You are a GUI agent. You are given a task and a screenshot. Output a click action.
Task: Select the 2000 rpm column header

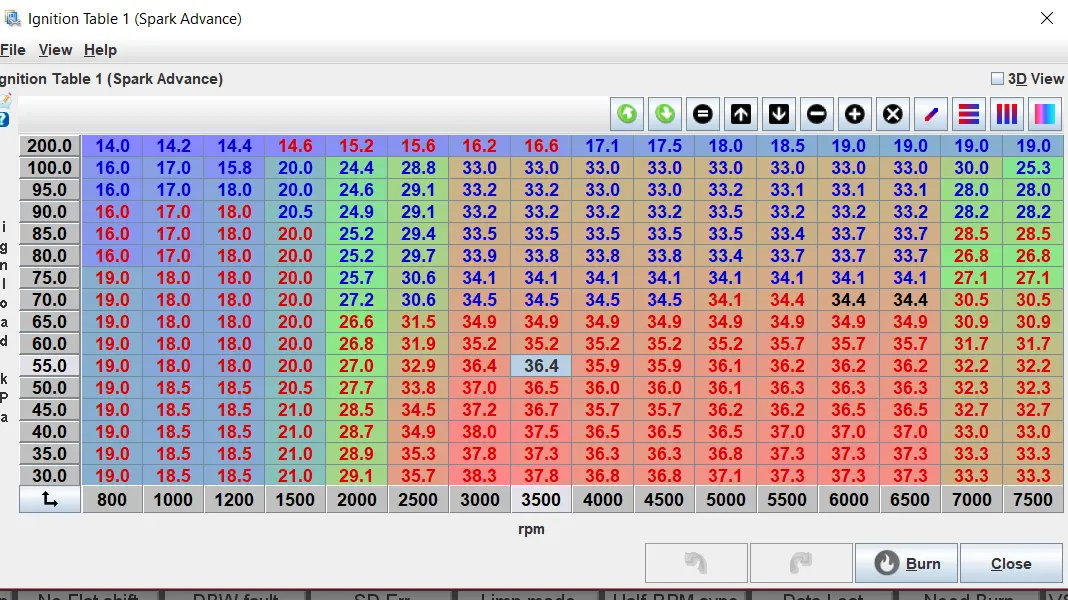point(356,499)
